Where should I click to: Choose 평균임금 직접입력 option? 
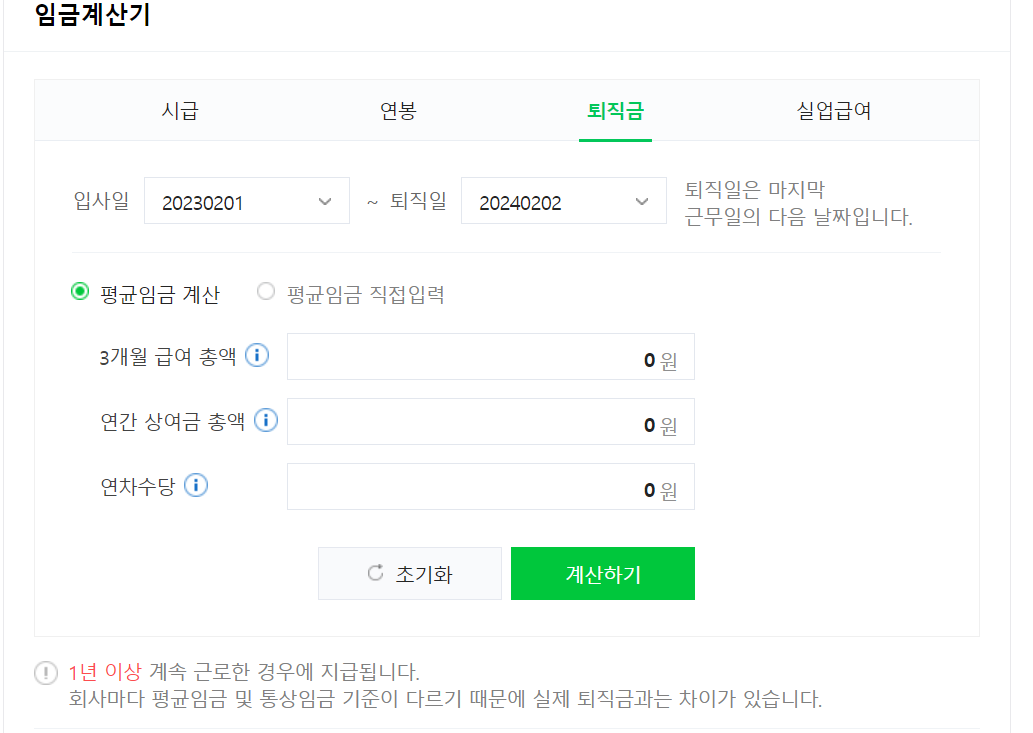tap(266, 291)
